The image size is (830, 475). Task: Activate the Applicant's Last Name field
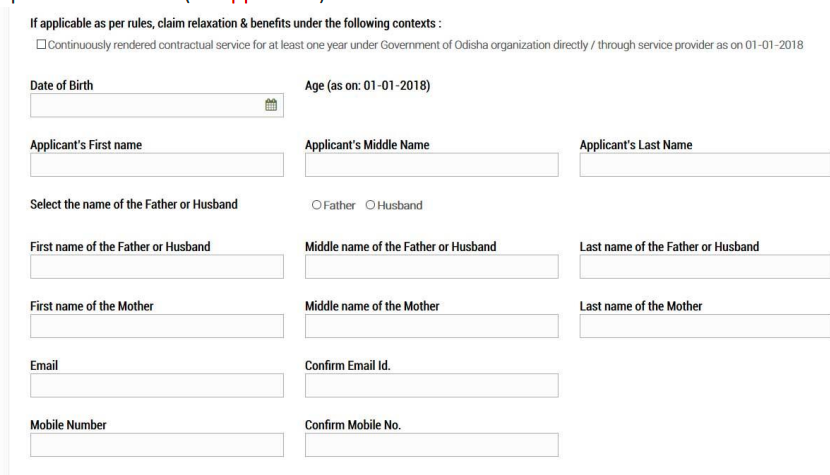[705, 165]
